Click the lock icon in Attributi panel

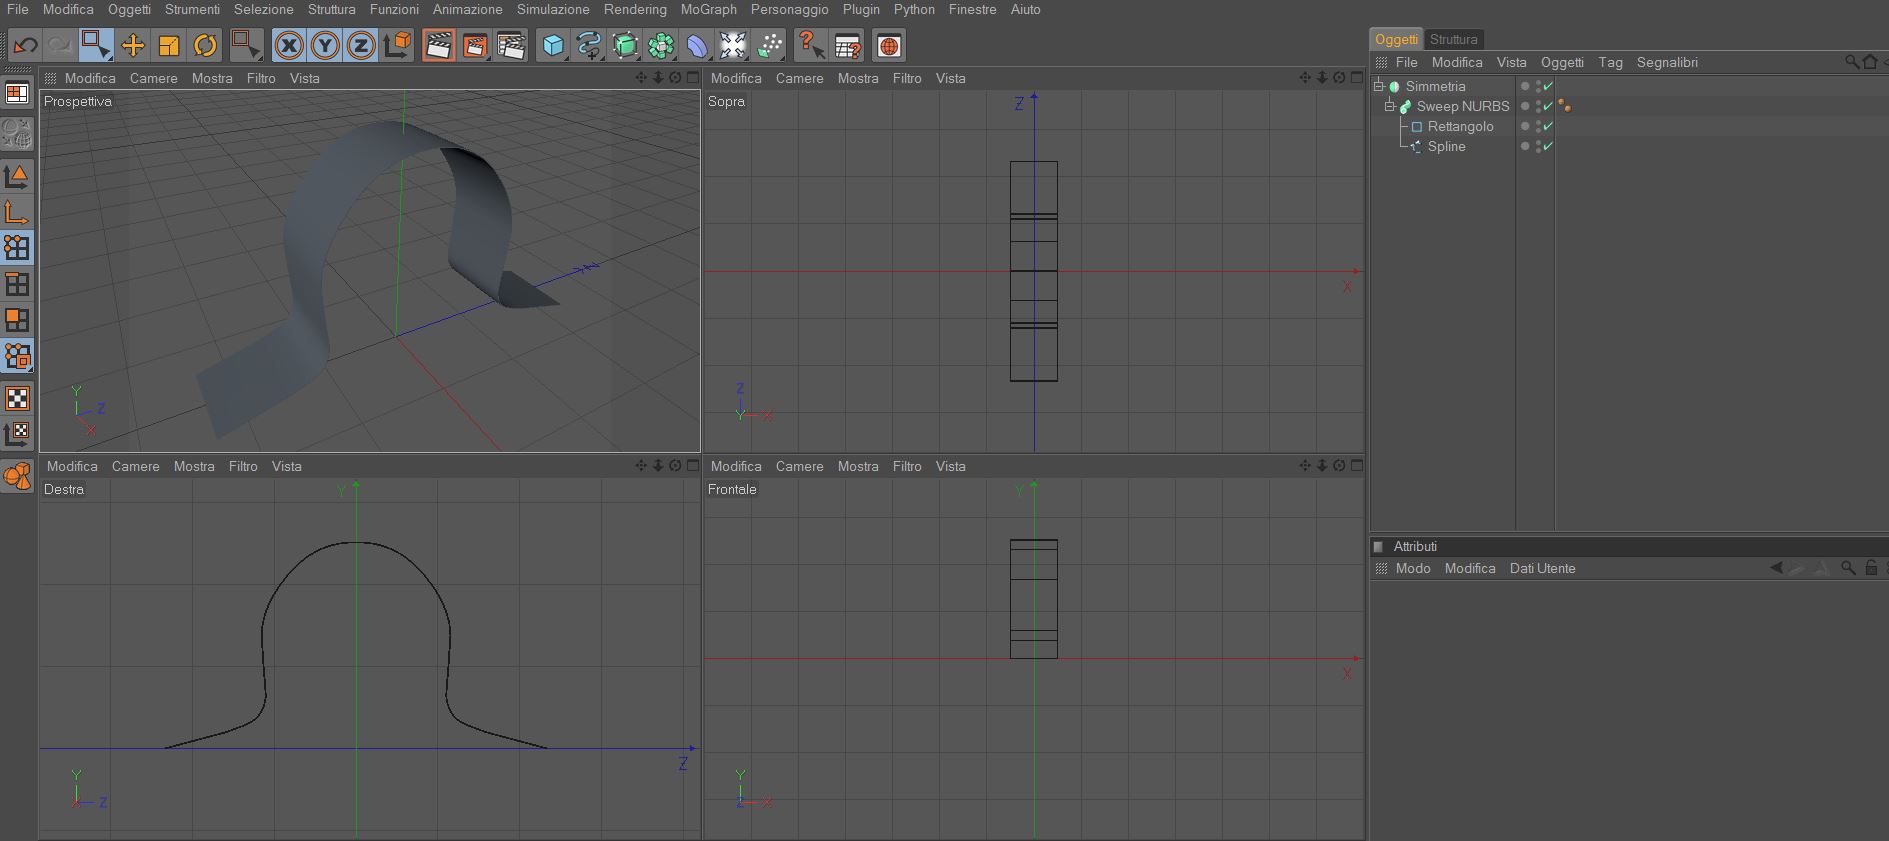click(1871, 568)
